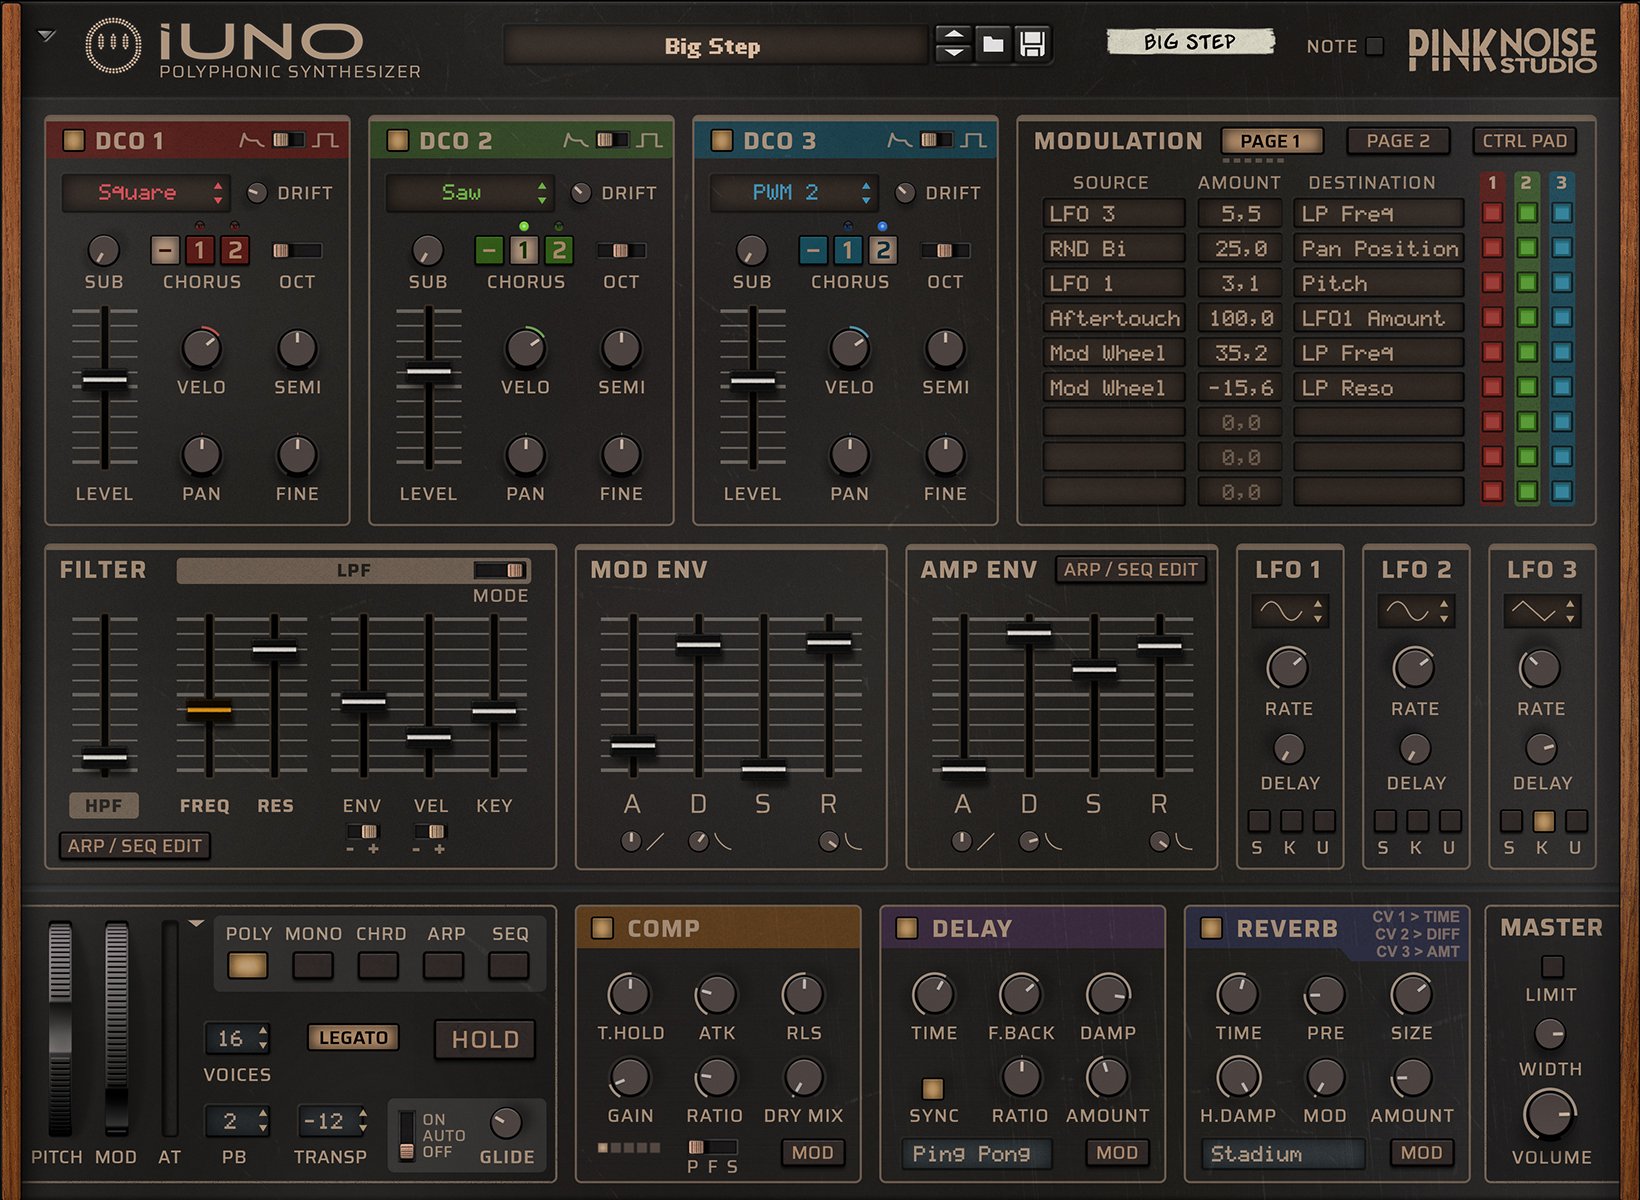
Task: Open the Stadium reverb type dropdown
Action: click(x=1283, y=1154)
